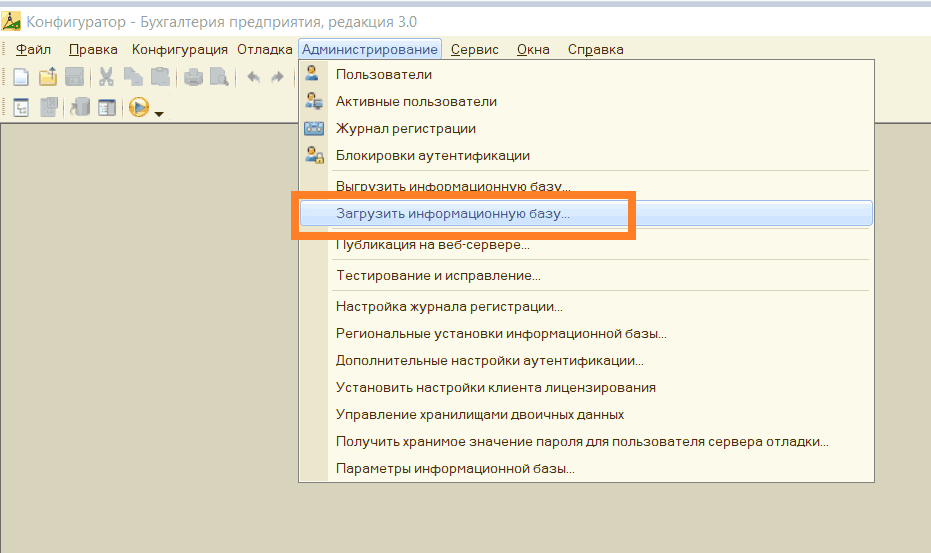Viewport: 931px width, 553px height.
Task: Open Пользователи from Administration menu
Action: click(x=384, y=74)
